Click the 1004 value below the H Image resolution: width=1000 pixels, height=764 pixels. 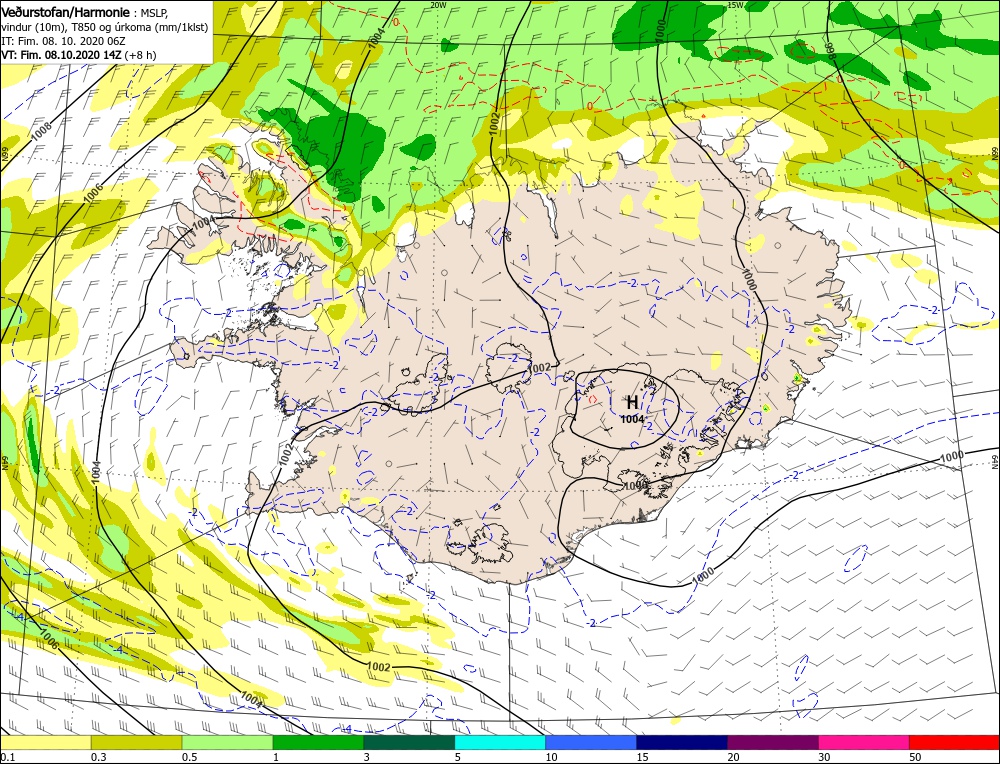pyautogui.click(x=632, y=419)
